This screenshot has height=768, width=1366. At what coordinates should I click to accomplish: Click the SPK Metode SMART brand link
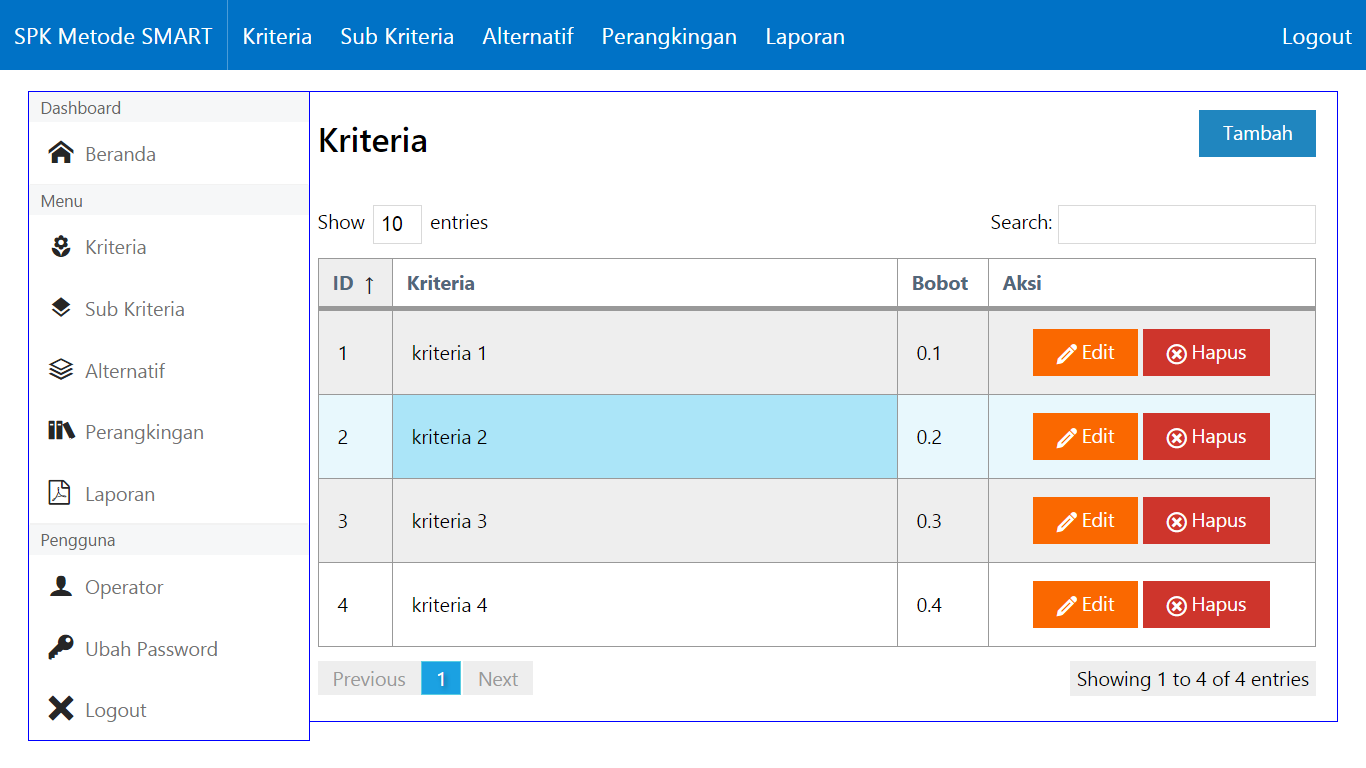pos(113,36)
